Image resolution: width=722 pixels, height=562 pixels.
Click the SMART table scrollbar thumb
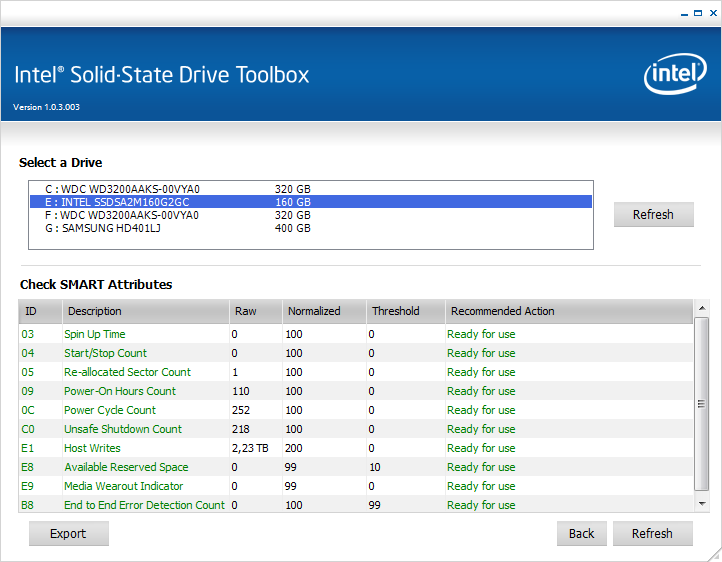tap(702, 404)
